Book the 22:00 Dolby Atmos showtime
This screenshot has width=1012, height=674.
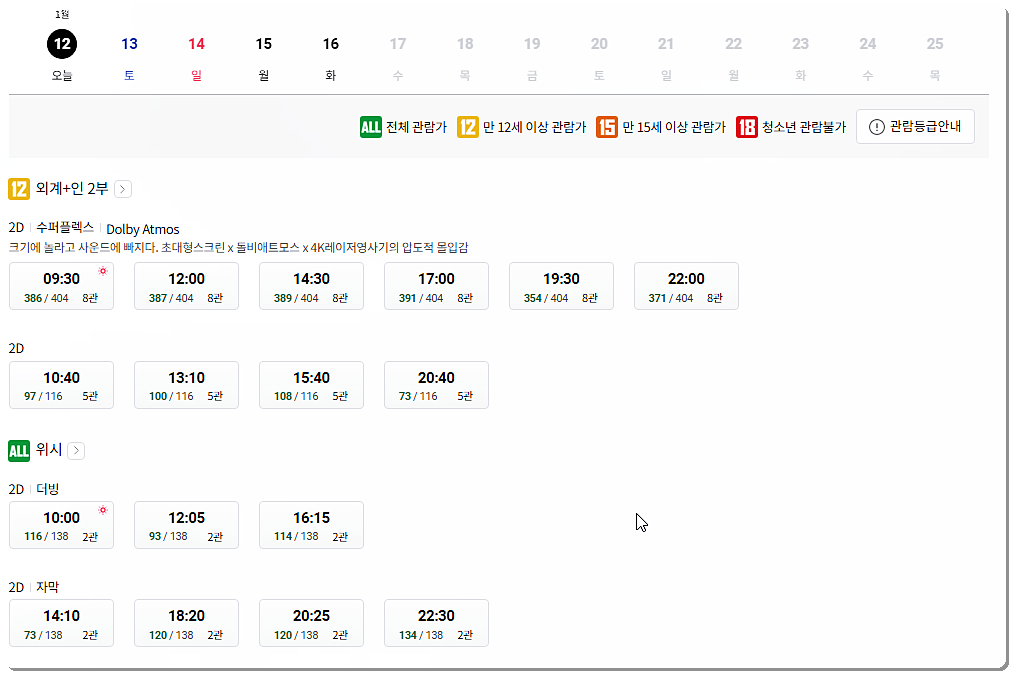point(686,286)
